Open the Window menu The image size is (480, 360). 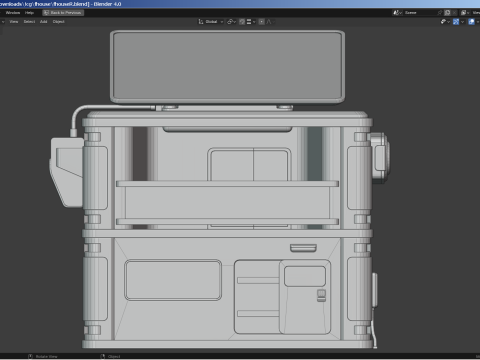tap(13, 13)
